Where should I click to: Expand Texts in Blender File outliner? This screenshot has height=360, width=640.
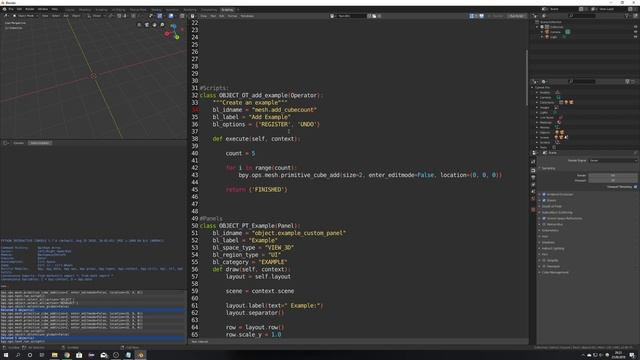point(537,147)
